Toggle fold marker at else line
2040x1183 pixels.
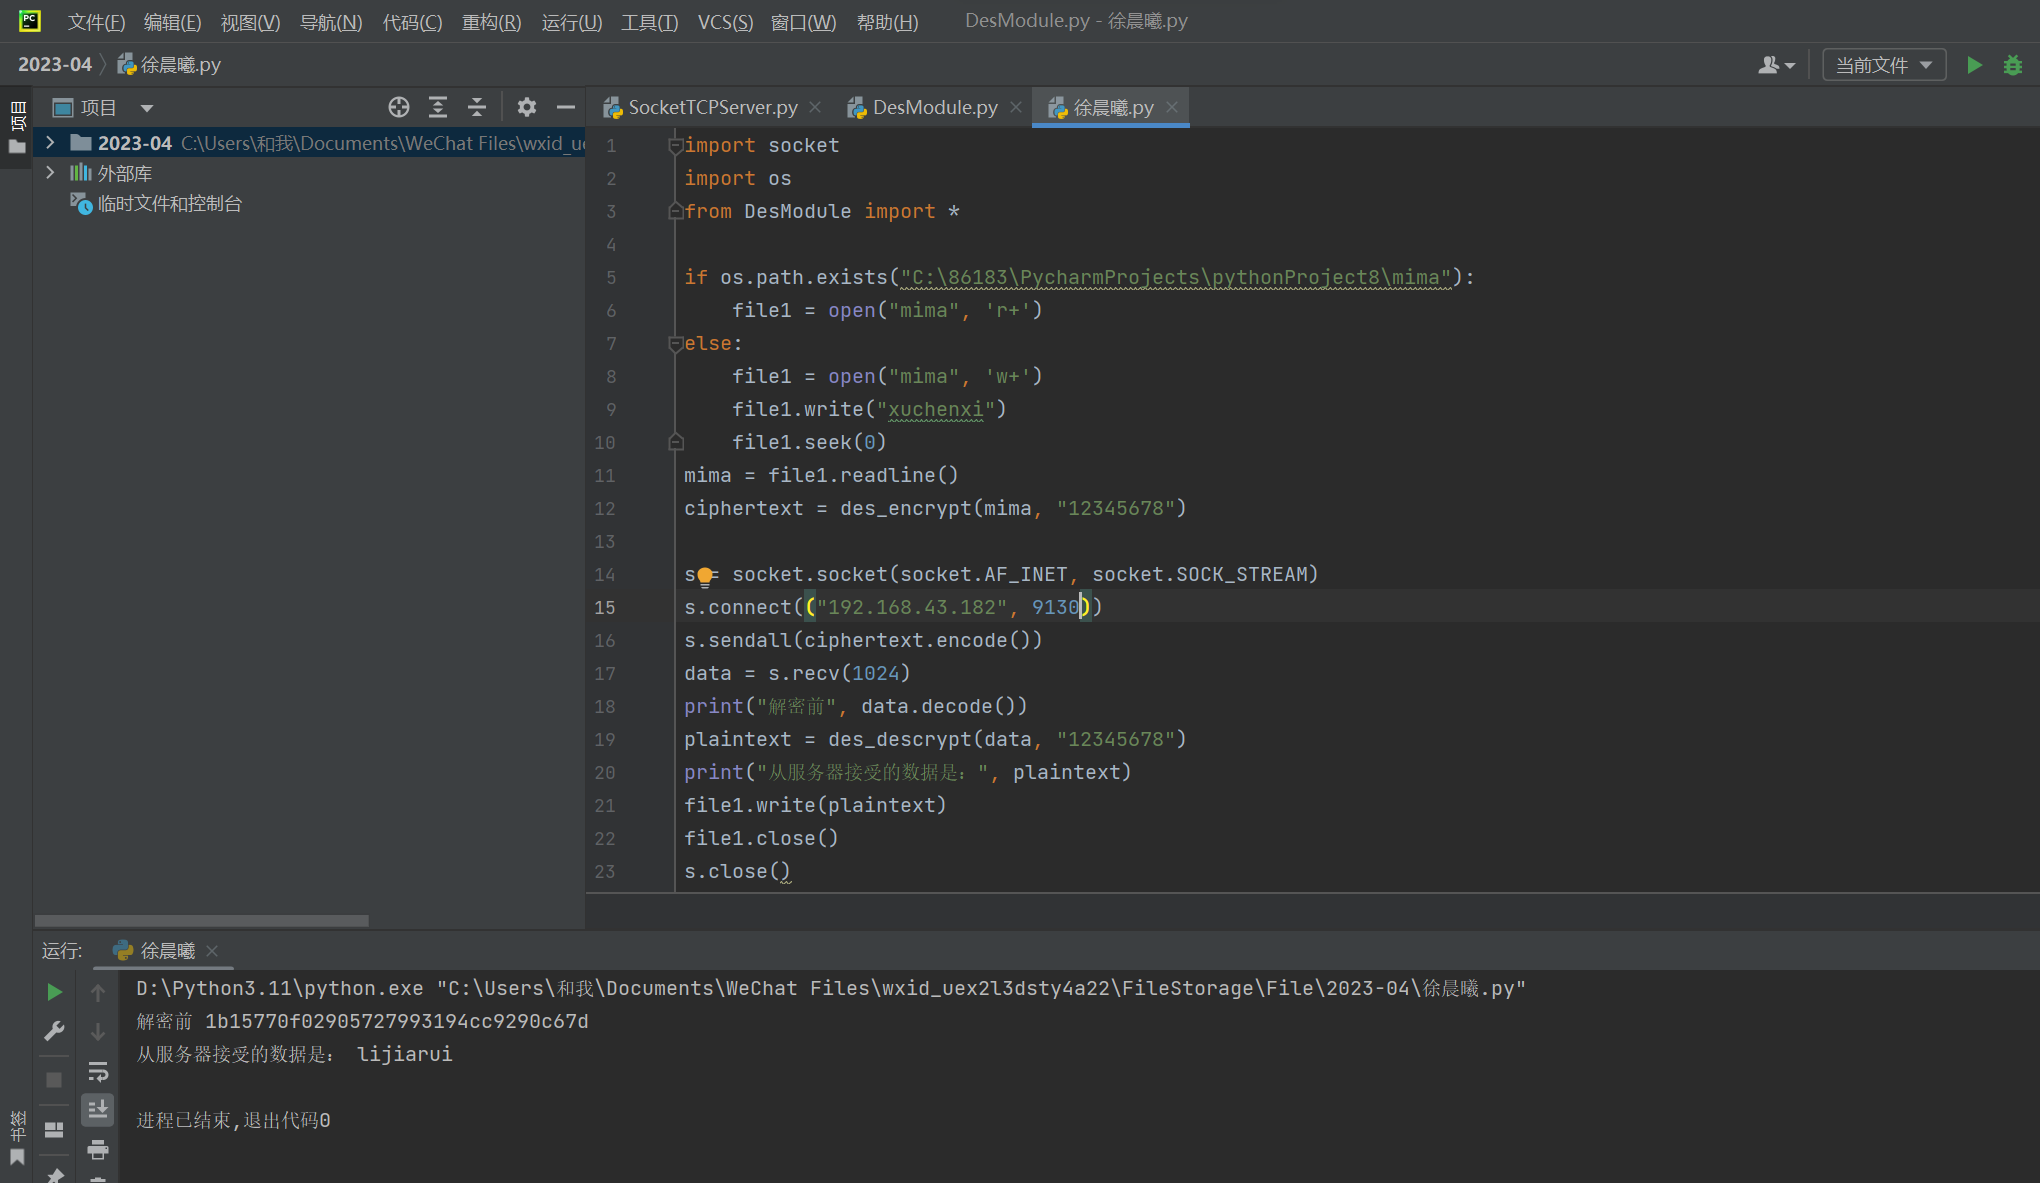click(x=675, y=344)
